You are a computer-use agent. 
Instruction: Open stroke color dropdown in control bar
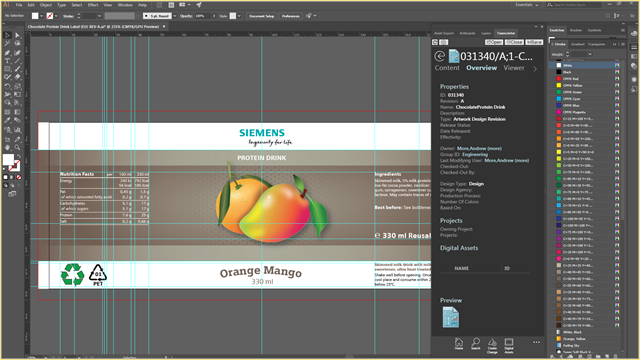point(56,16)
